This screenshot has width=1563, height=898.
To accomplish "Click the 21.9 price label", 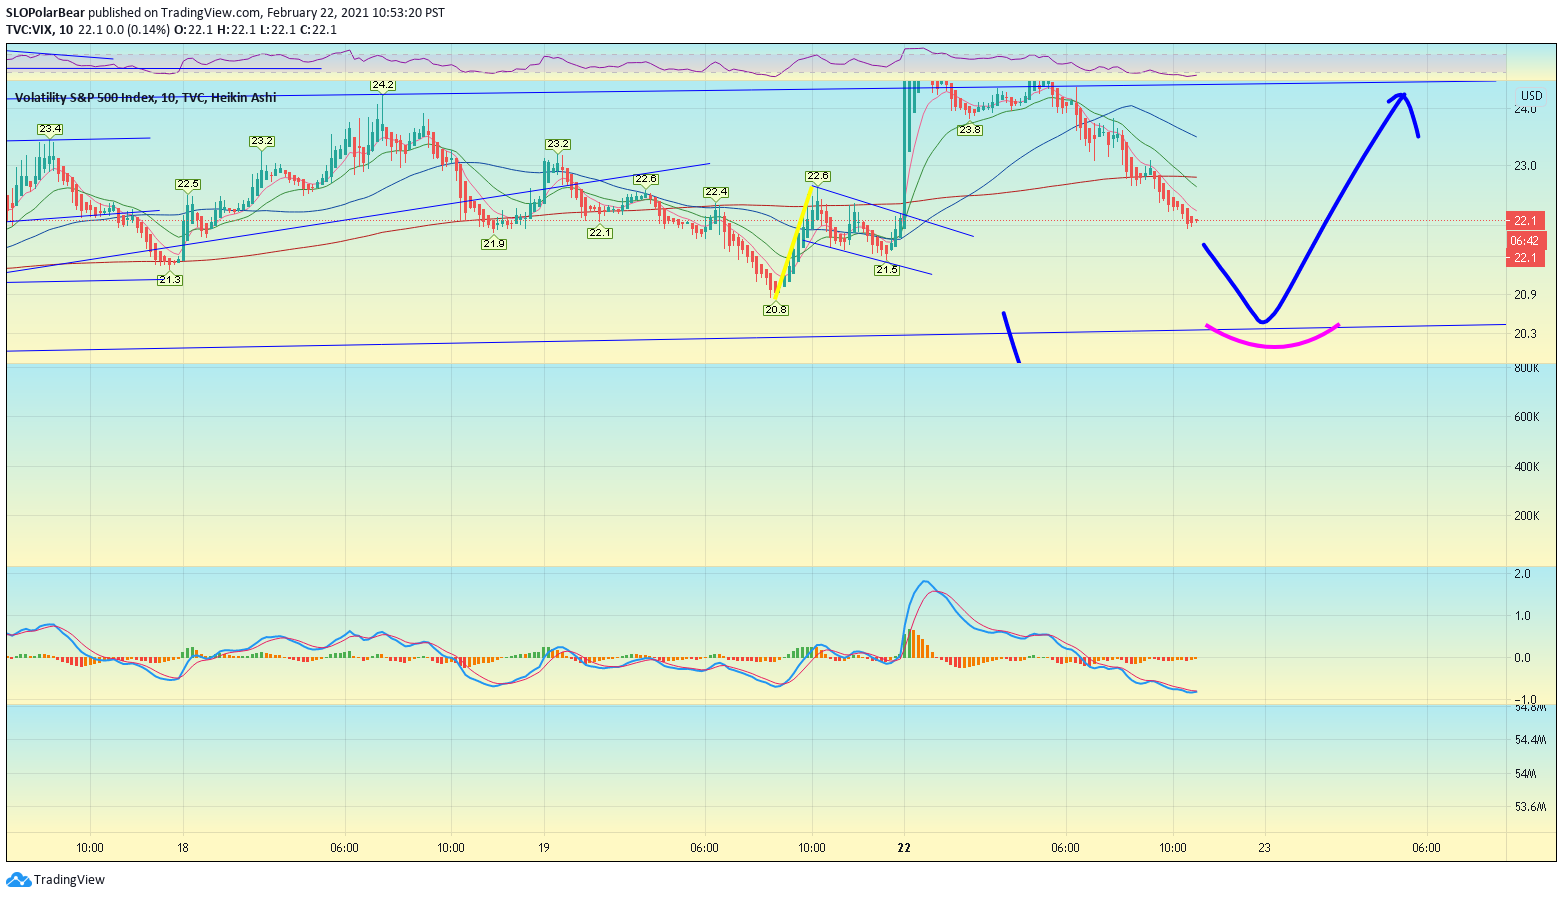I will 493,244.
